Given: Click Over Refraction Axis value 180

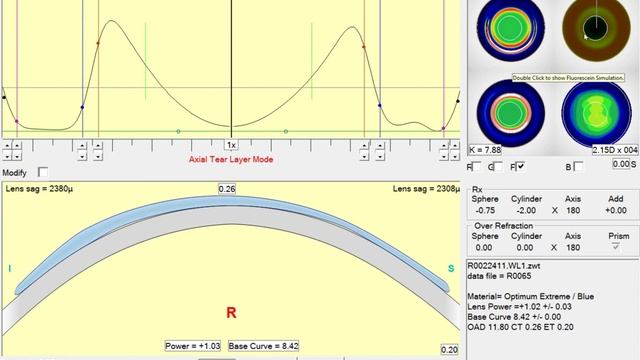Looking at the screenshot, I should click(573, 248).
